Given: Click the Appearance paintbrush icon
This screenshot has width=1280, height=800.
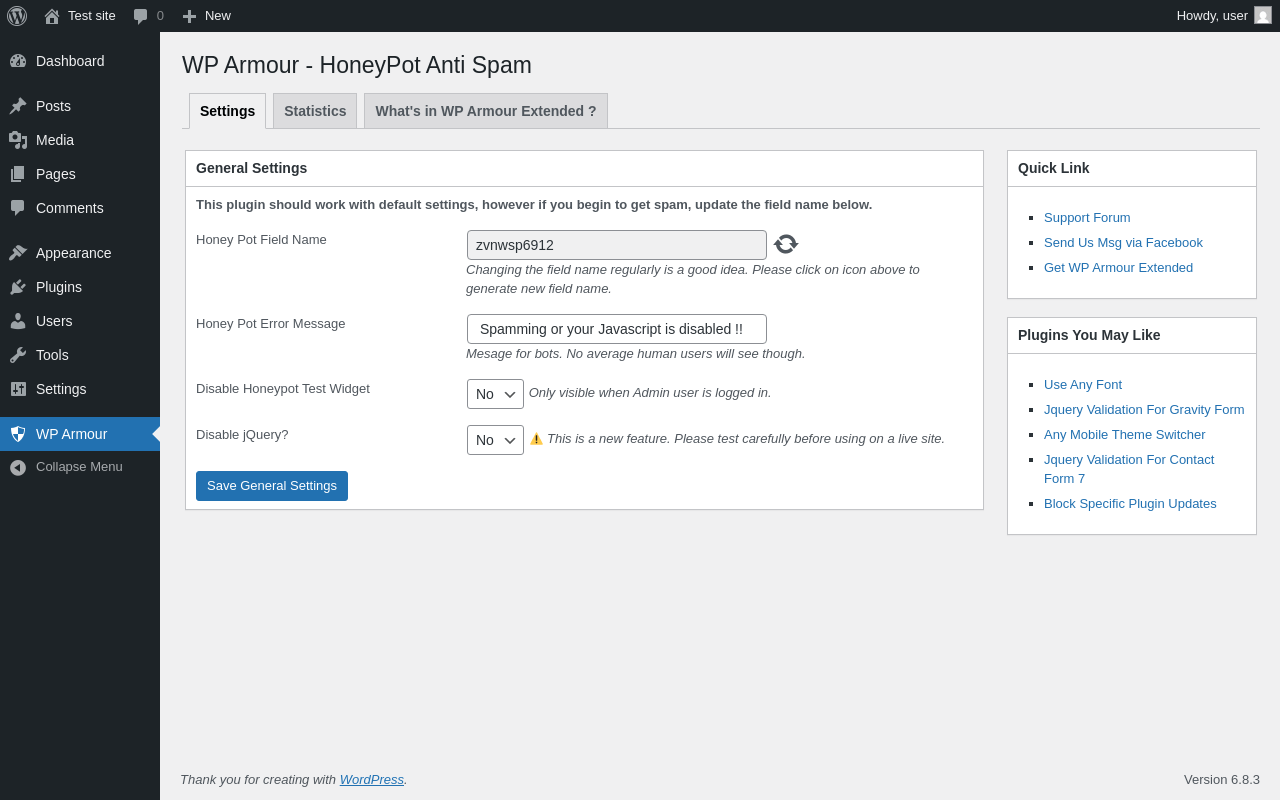Looking at the screenshot, I should [x=18, y=253].
